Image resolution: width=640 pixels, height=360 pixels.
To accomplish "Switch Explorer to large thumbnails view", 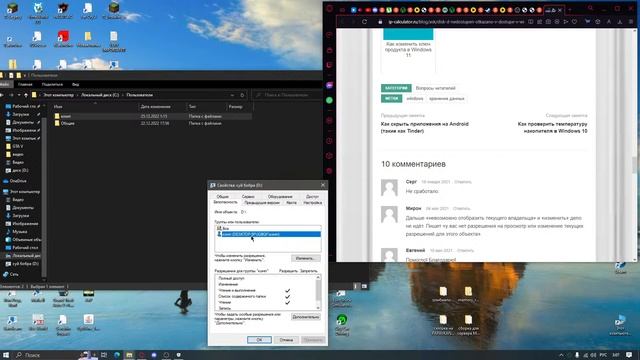I will coord(364,287).
